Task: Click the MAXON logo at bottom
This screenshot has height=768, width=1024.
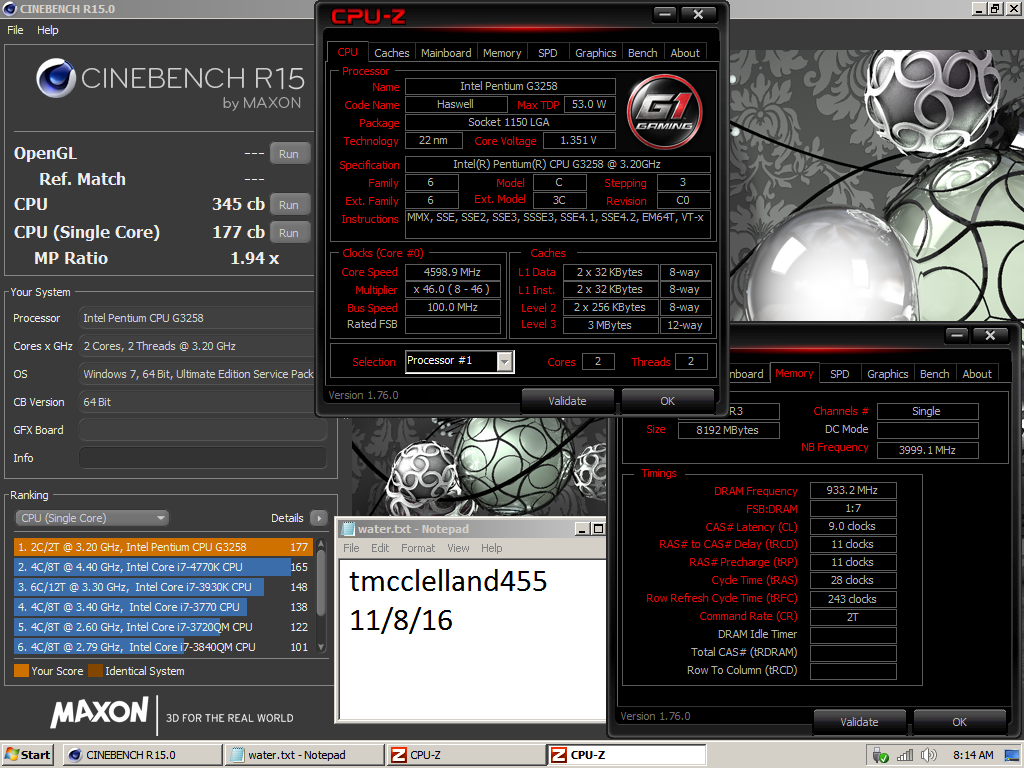Action: point(100,712)
